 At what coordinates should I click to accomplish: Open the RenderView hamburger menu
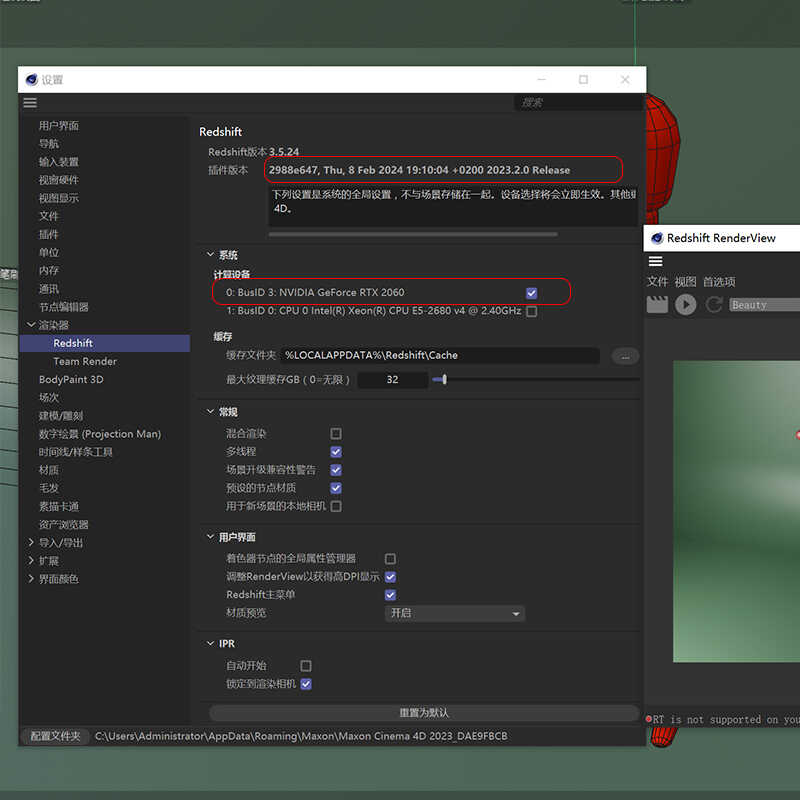(654, 261)
